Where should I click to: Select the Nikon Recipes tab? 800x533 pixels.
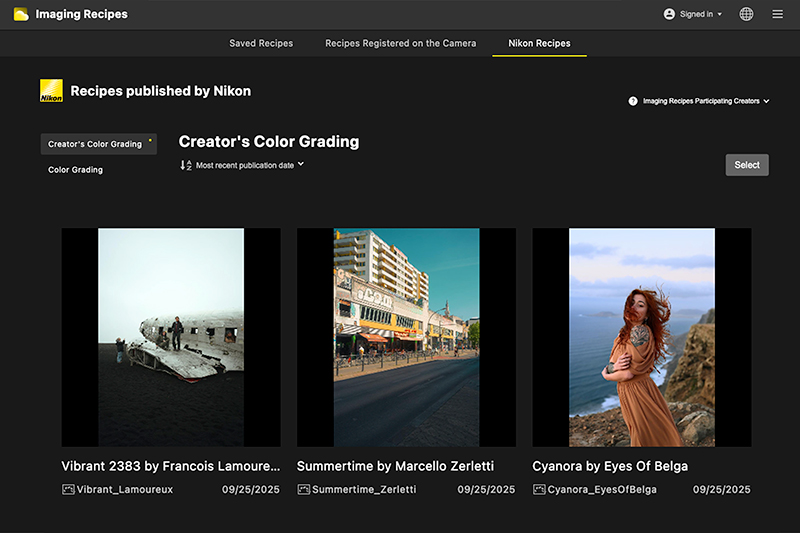coord(539,44)
